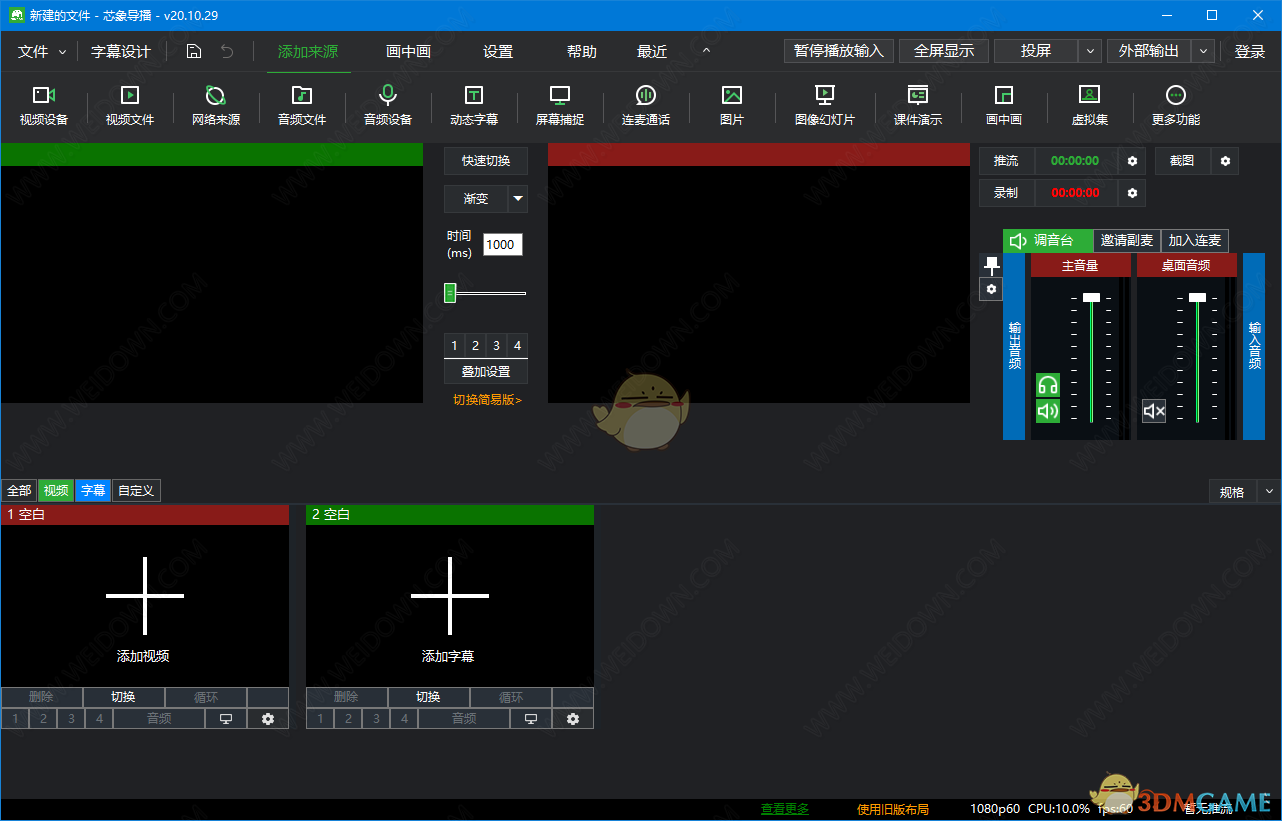Viewport: 1282px width, 821px height.
Task: Open push stream settings gear
Action: pyautogui.click(x=1132, y=161)
